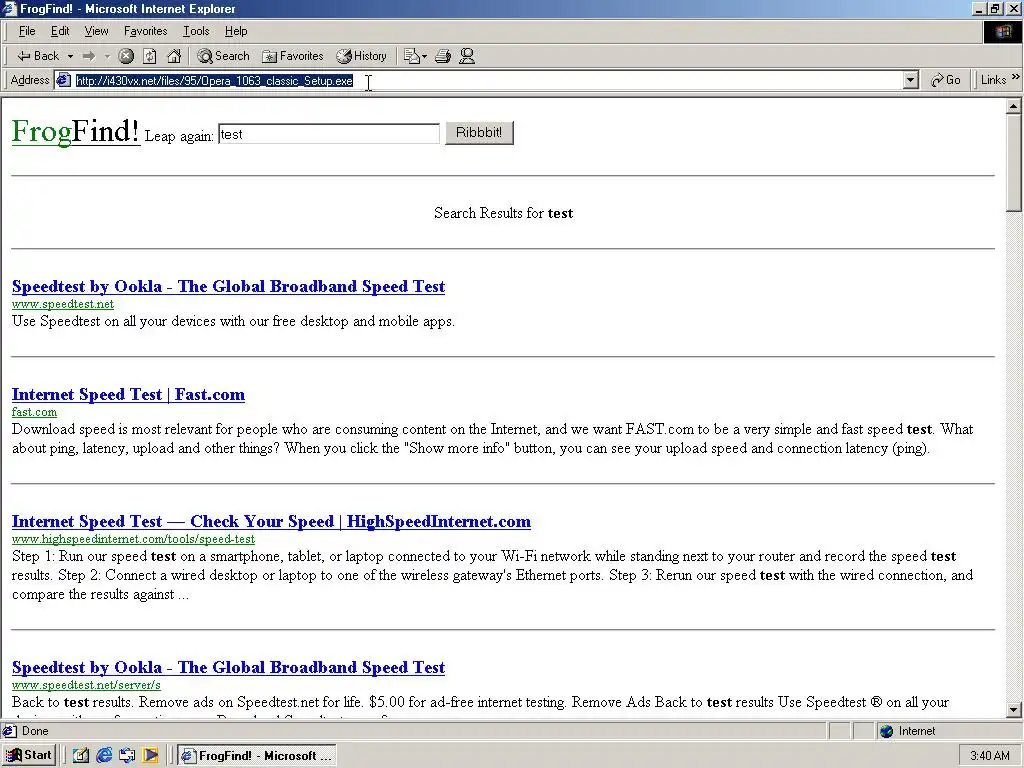This screenshot has height=768, width=1024.
Task: Click the Print toolbar icon
Action: coord(443,56)
